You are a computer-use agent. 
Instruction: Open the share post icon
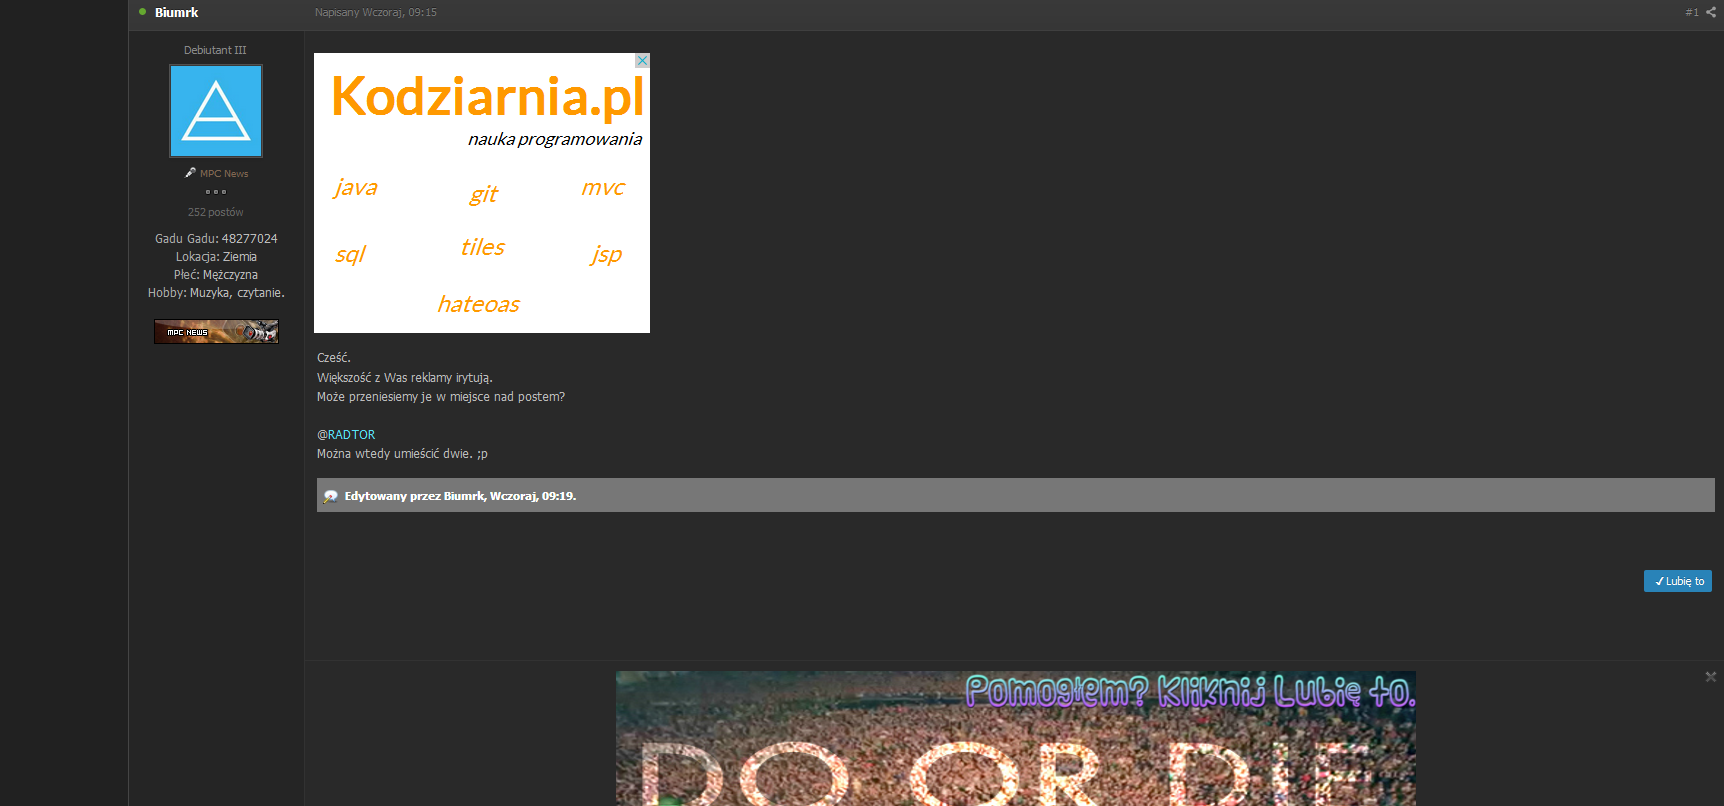point(1711,12)
